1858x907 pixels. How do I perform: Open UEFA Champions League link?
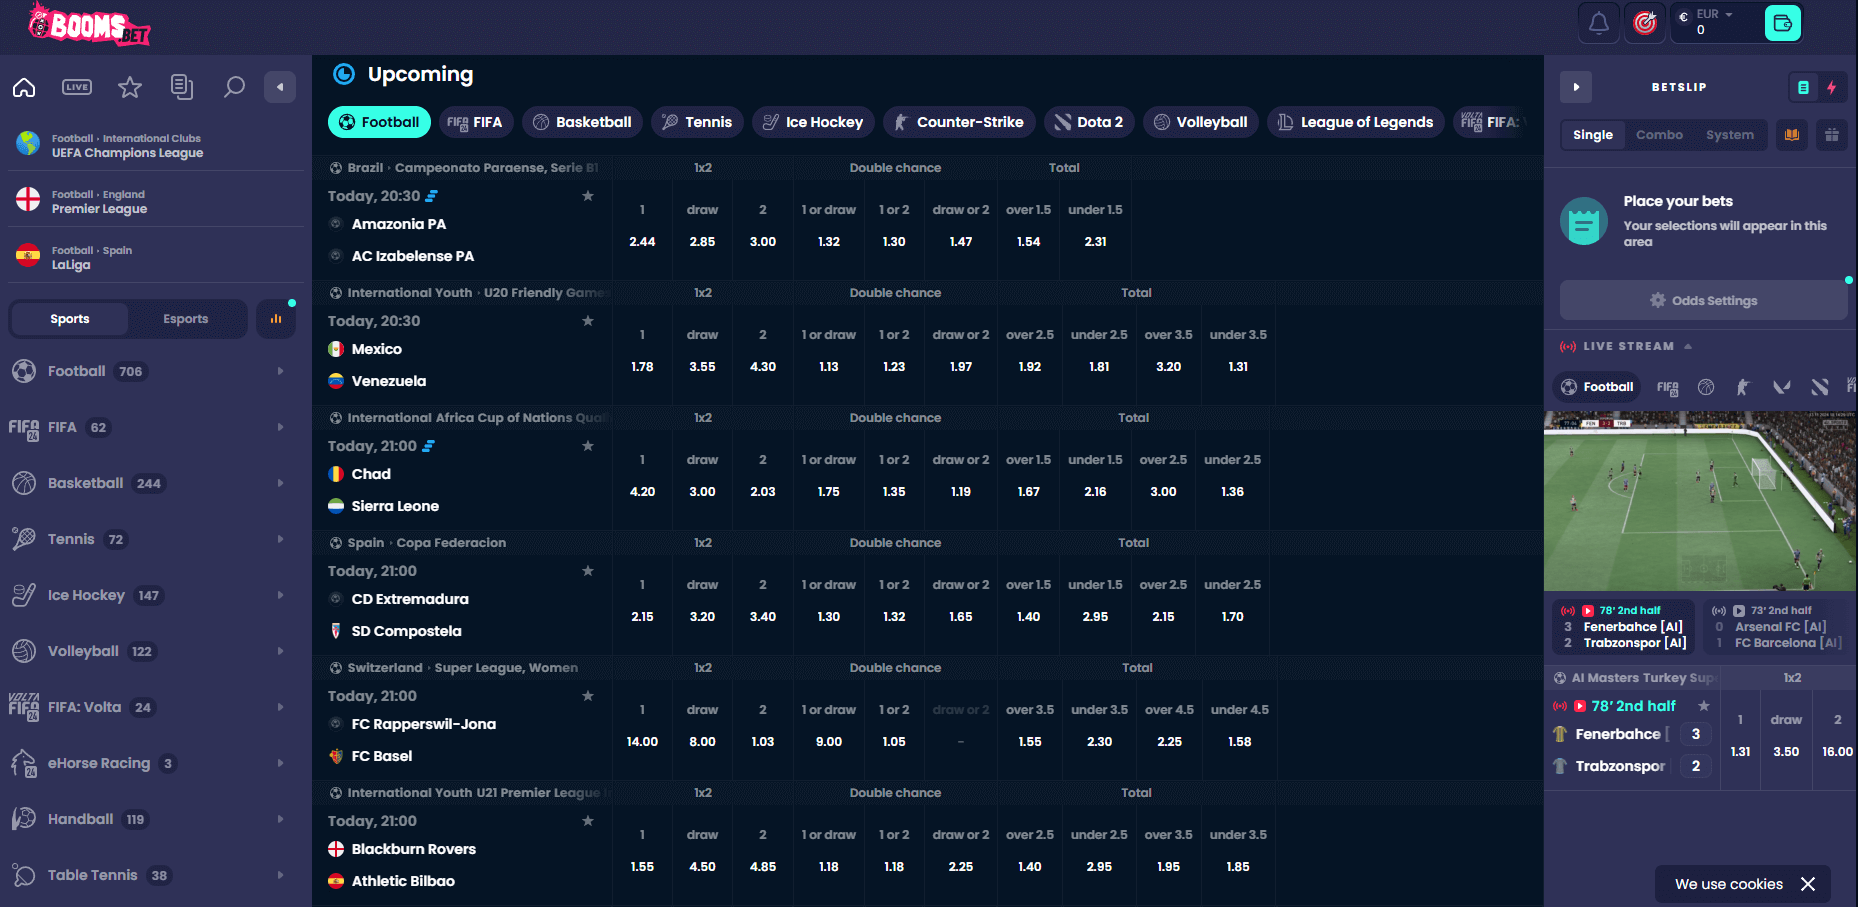point(156,145)
